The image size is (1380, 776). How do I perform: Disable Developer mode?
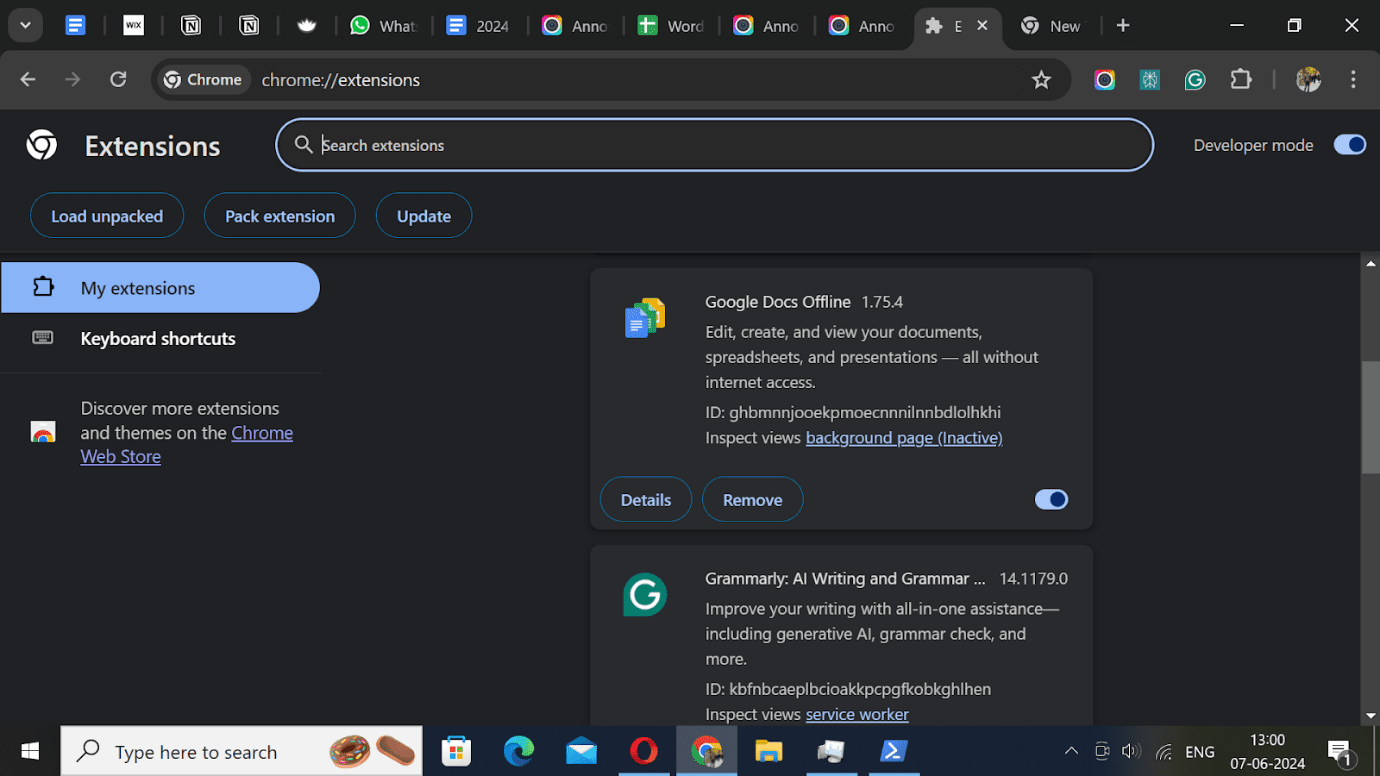click(x=1349, y=144)
